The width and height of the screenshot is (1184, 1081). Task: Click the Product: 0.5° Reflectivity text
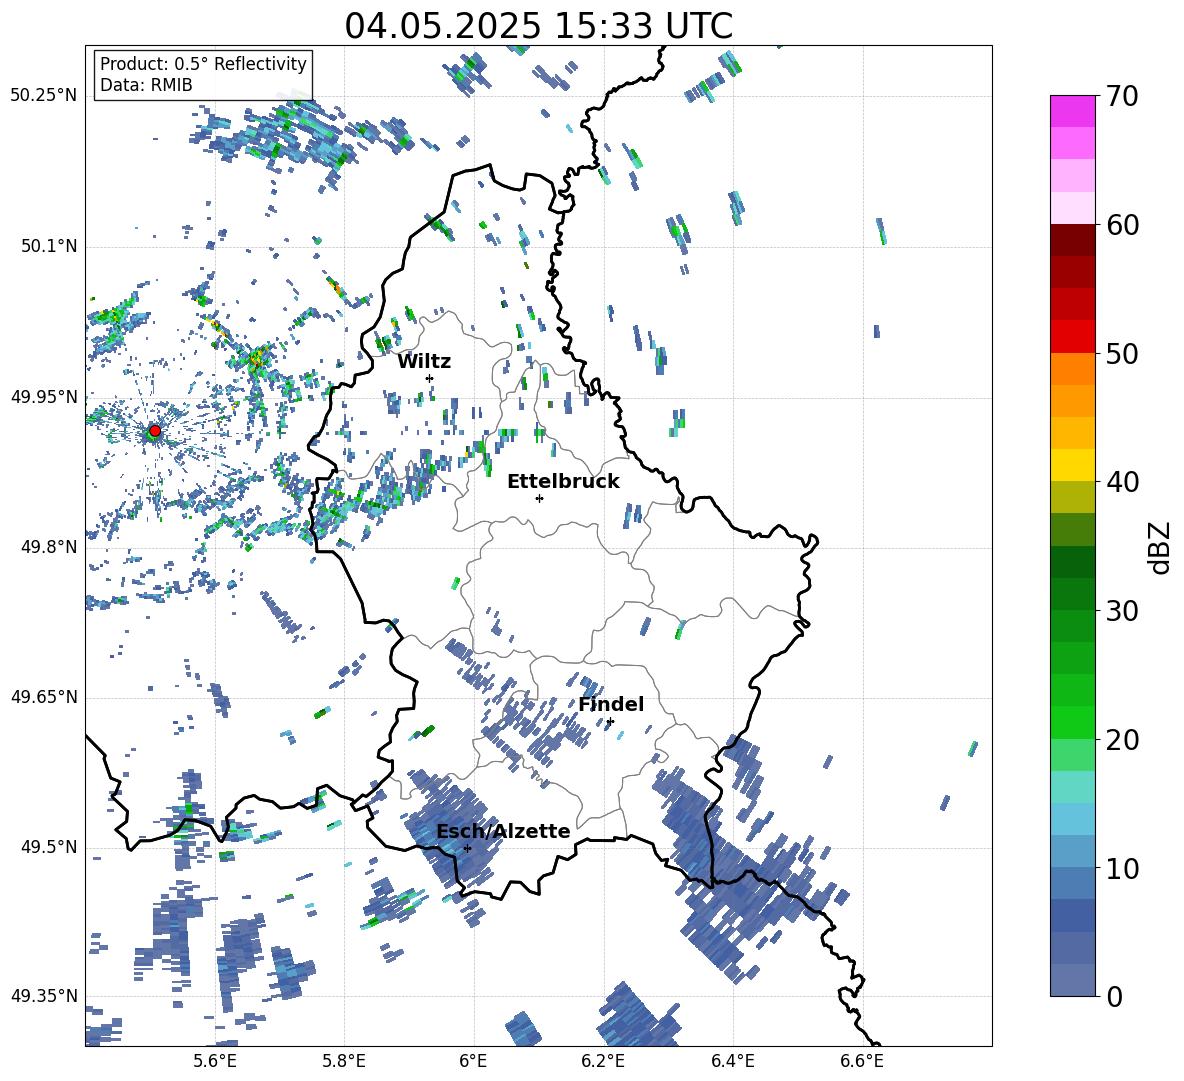pos(203,63)
